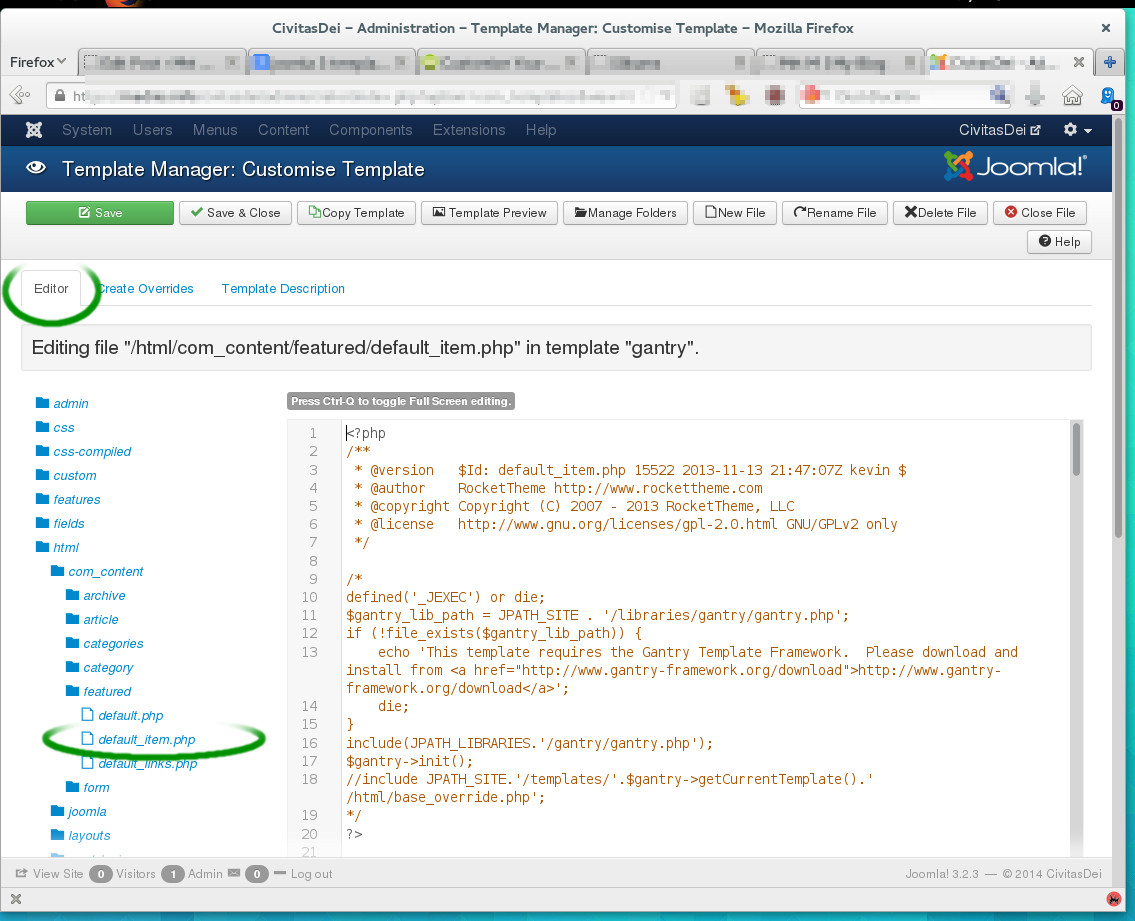Open the settings gear dropdown
1135x921 pixels.
click(x=1077, y=130)
